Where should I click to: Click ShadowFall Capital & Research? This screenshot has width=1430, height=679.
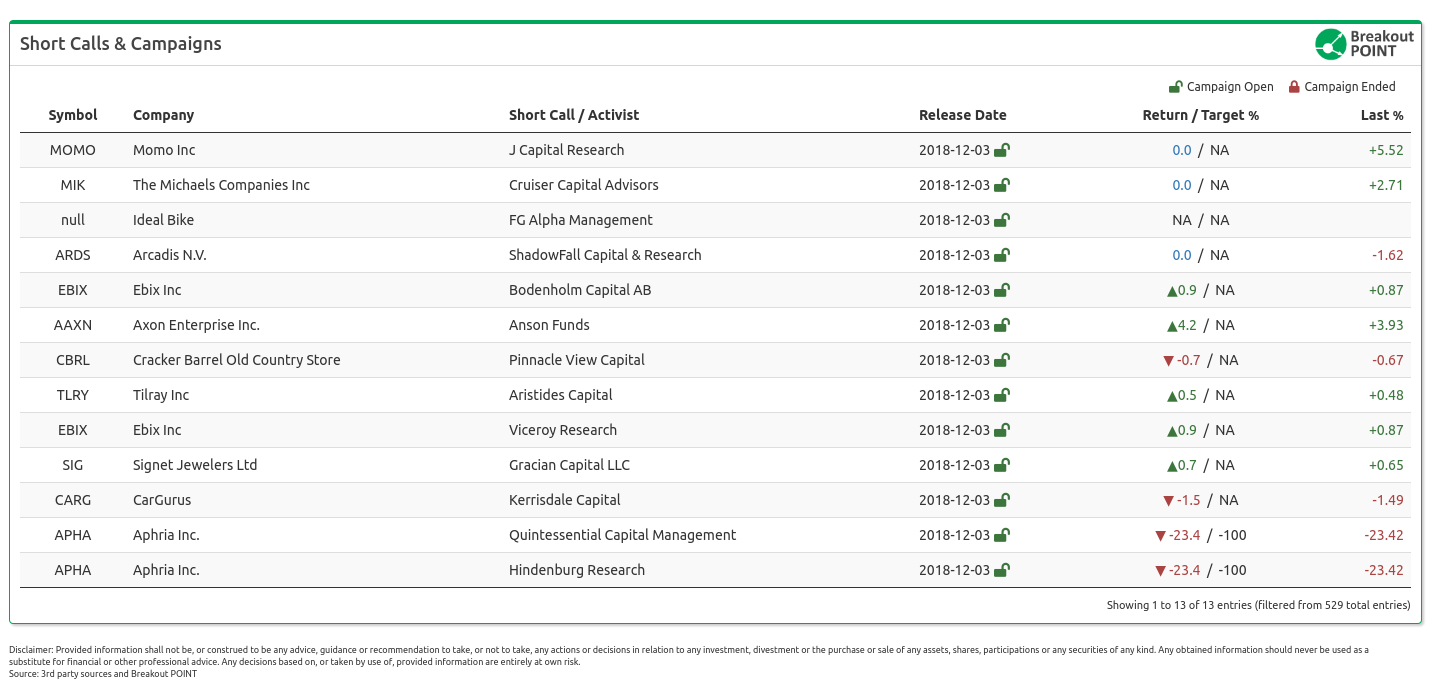tap(605, 255)
